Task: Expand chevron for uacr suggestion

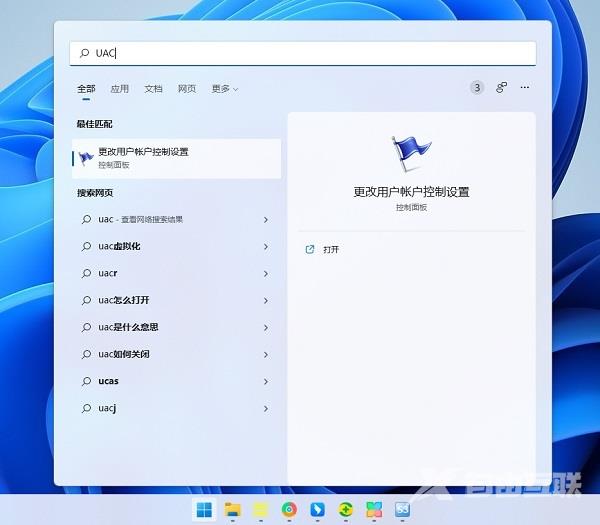Action: [x=266, y=274]
